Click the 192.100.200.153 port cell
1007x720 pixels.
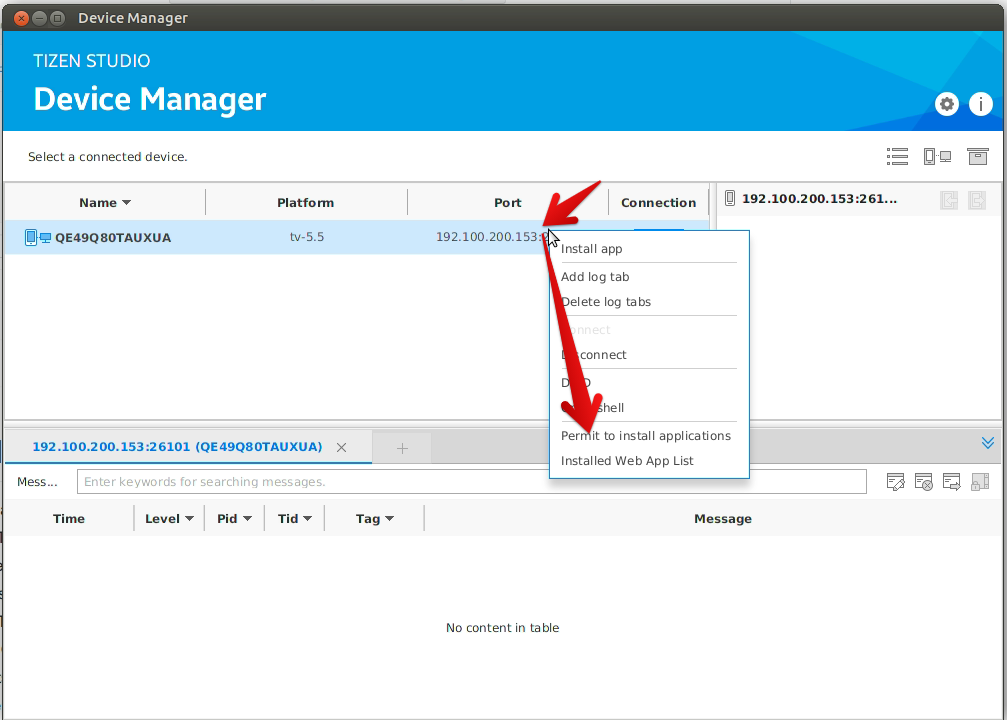[x=491, y=237]
